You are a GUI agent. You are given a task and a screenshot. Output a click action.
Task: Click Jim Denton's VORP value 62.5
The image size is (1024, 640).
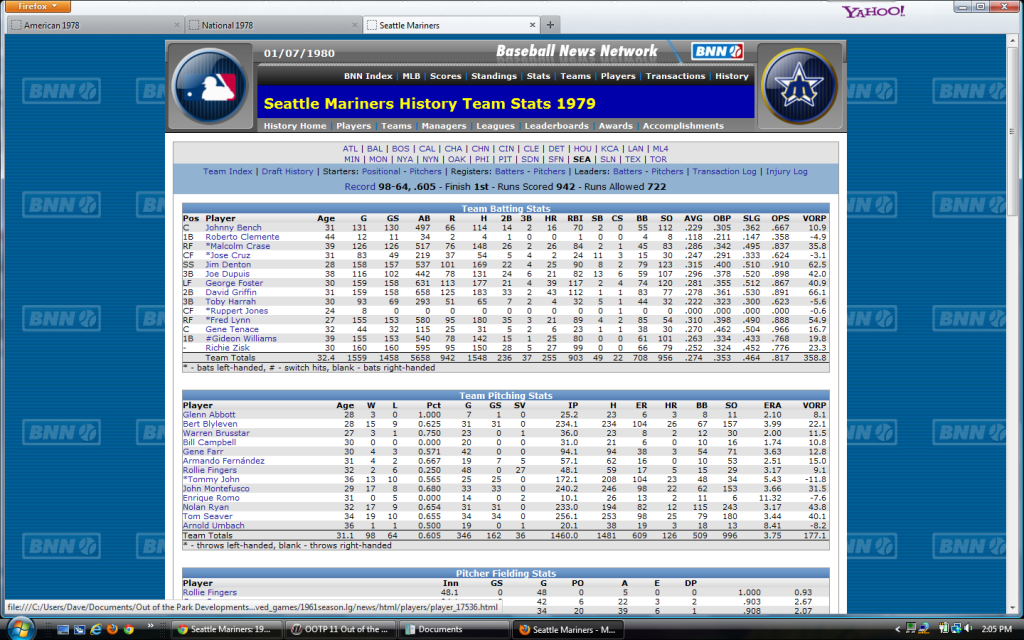click(817, 265)
